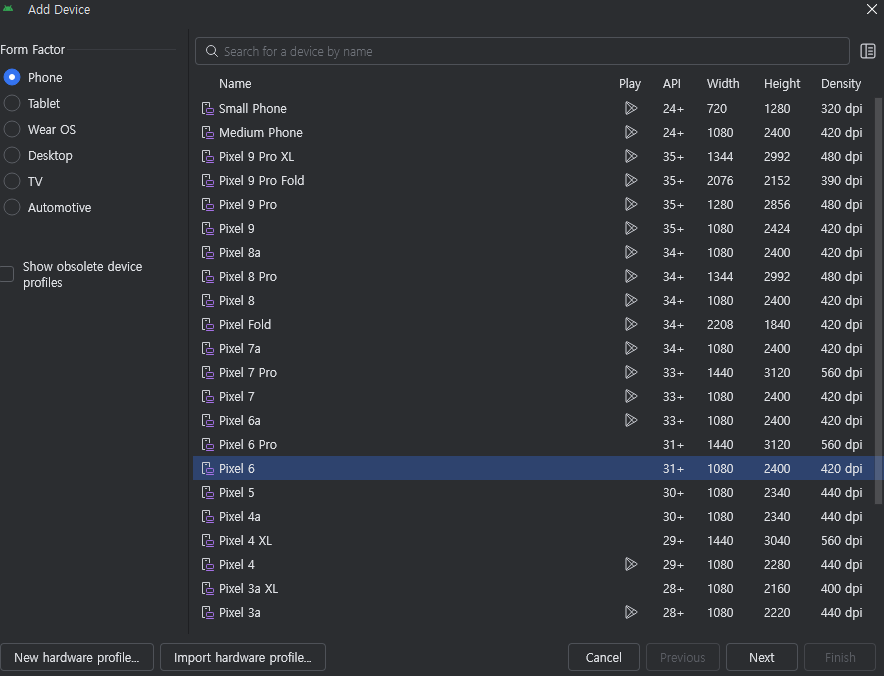
Task: Sort the list by Name column
Action: [235, 83]
